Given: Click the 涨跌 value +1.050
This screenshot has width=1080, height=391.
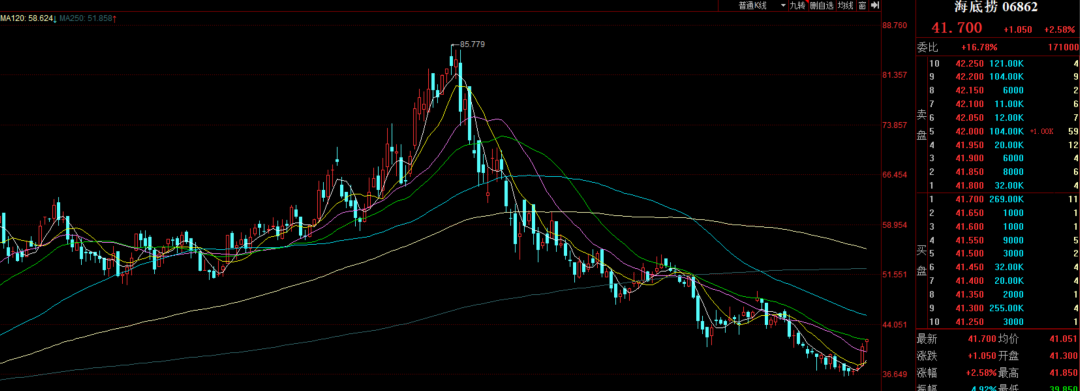Looking at the screenshot, I should [x=981, y=356].
